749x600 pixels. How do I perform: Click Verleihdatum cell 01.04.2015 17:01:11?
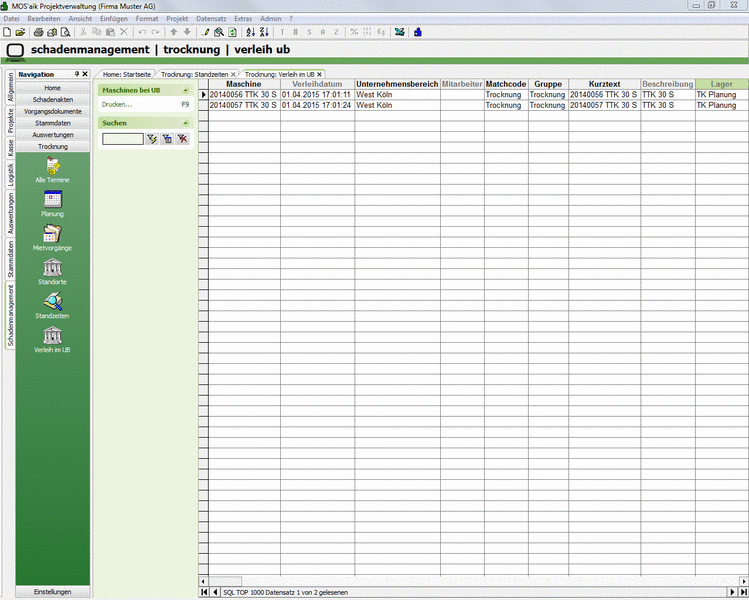pos(317,95)
